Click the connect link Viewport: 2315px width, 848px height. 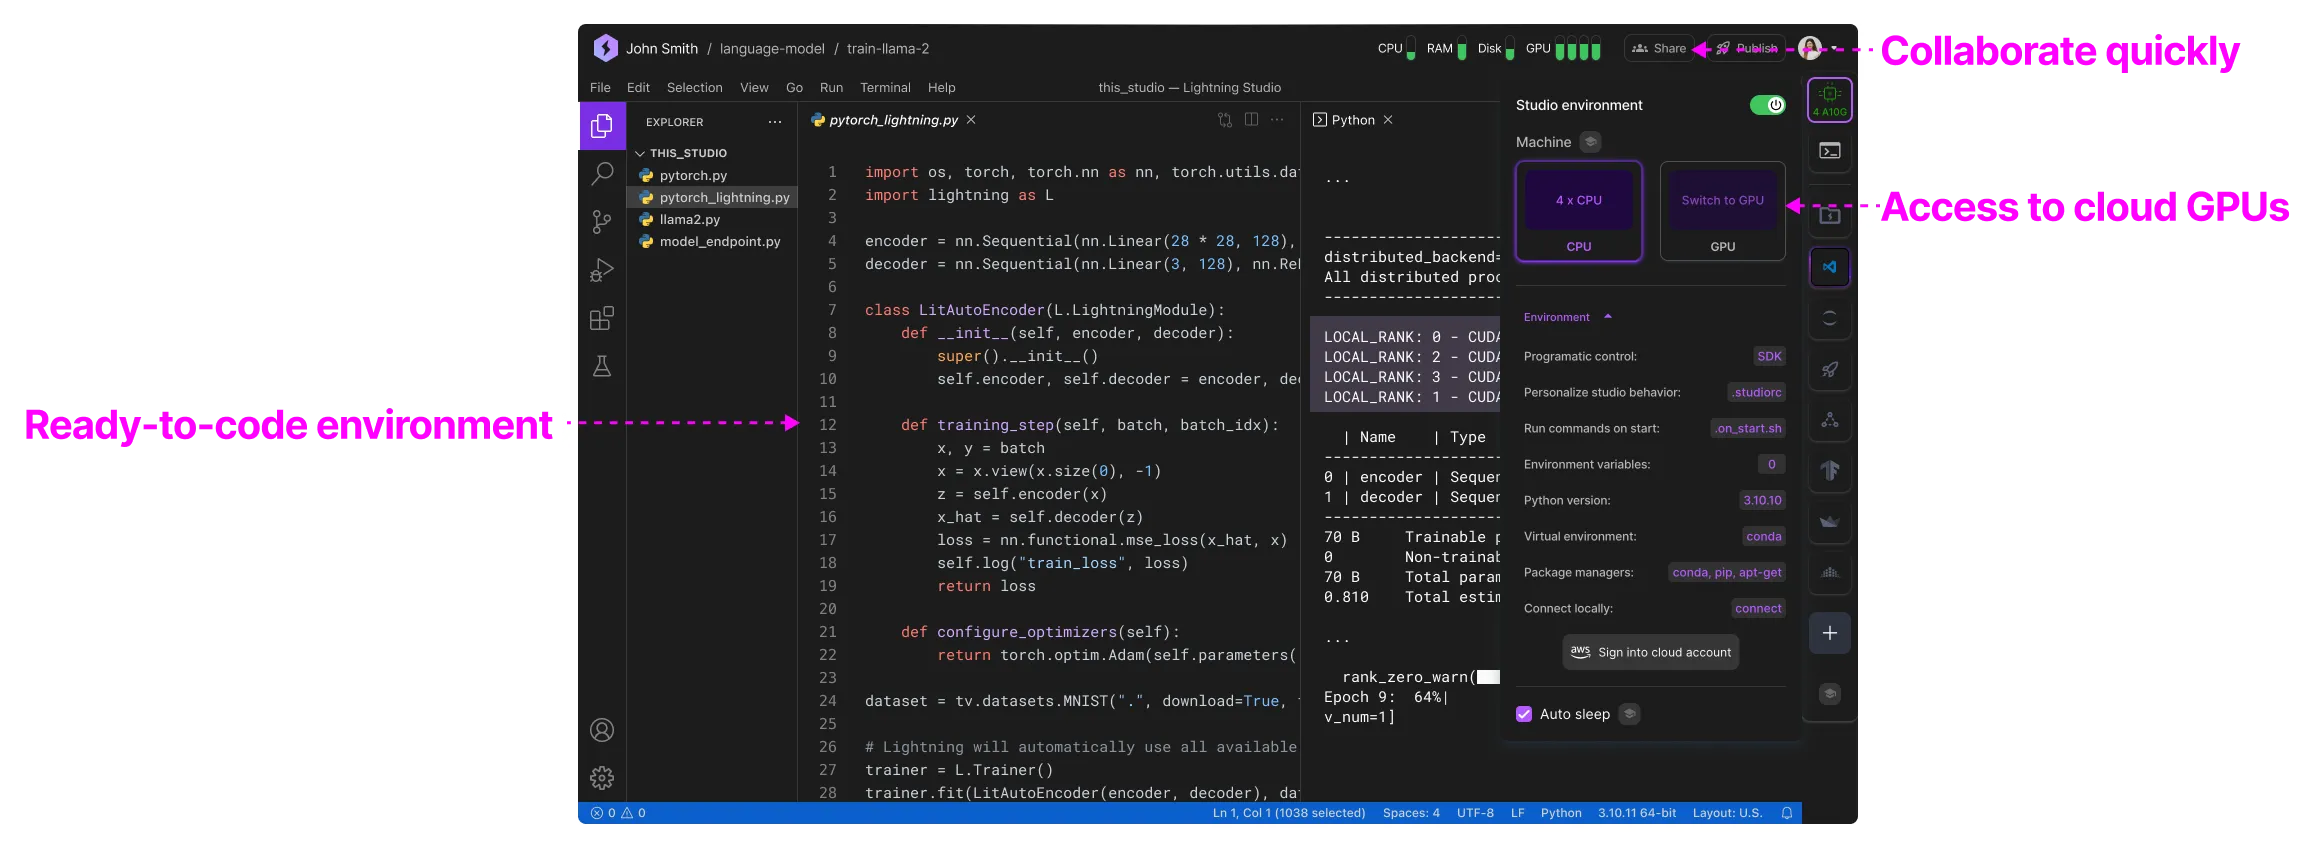pyautogui.click(x=1758, y=608)
